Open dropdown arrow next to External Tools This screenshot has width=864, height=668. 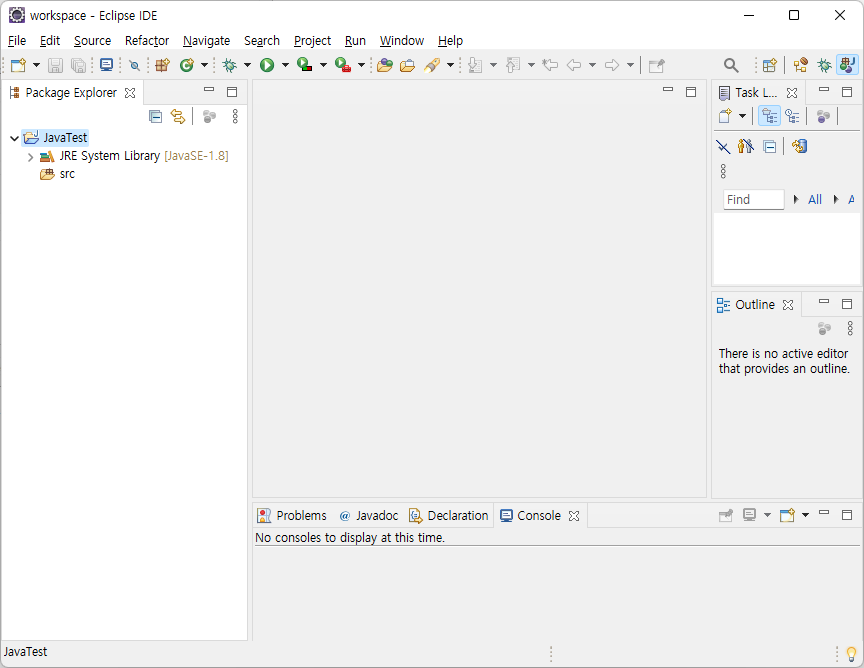click(x=361, y=65)
